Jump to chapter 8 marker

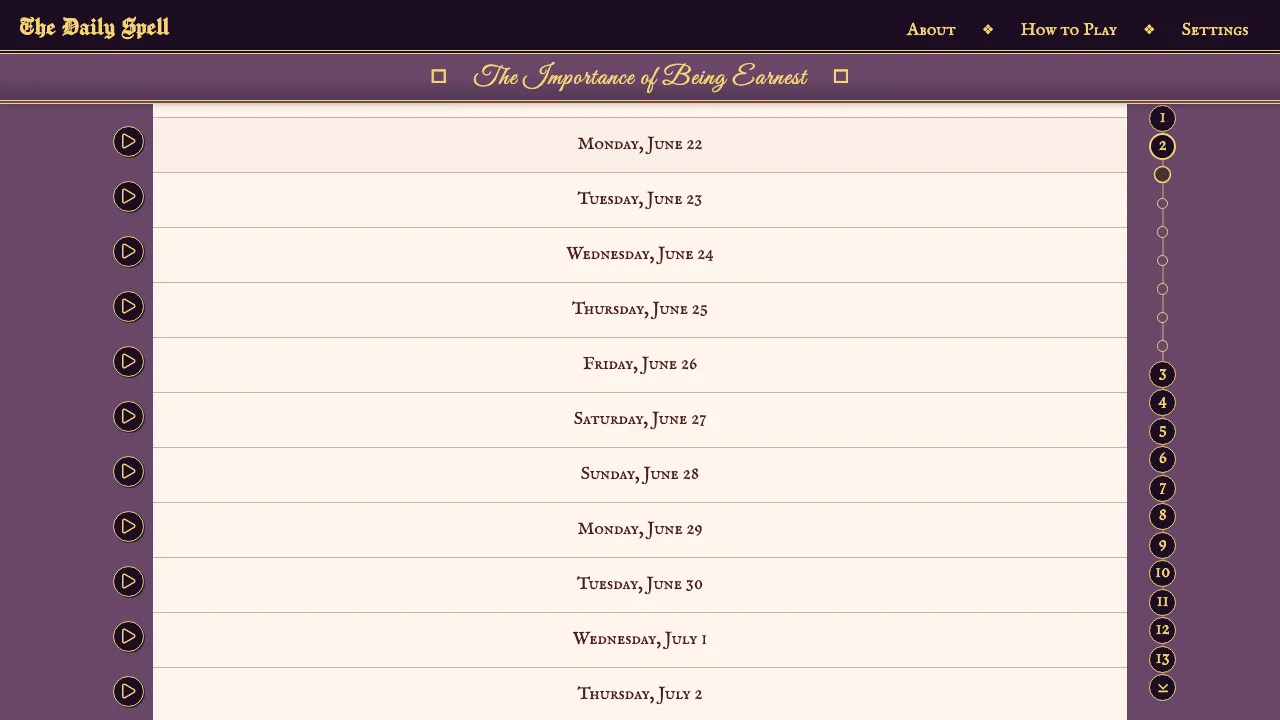[1162, 517]
